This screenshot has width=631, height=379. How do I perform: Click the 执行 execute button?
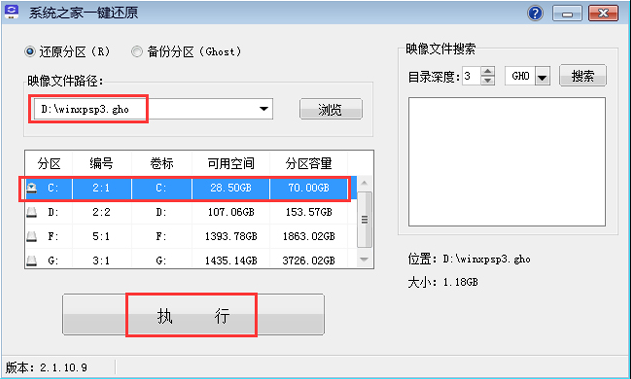pyautogui.click(x=194, y=315)
